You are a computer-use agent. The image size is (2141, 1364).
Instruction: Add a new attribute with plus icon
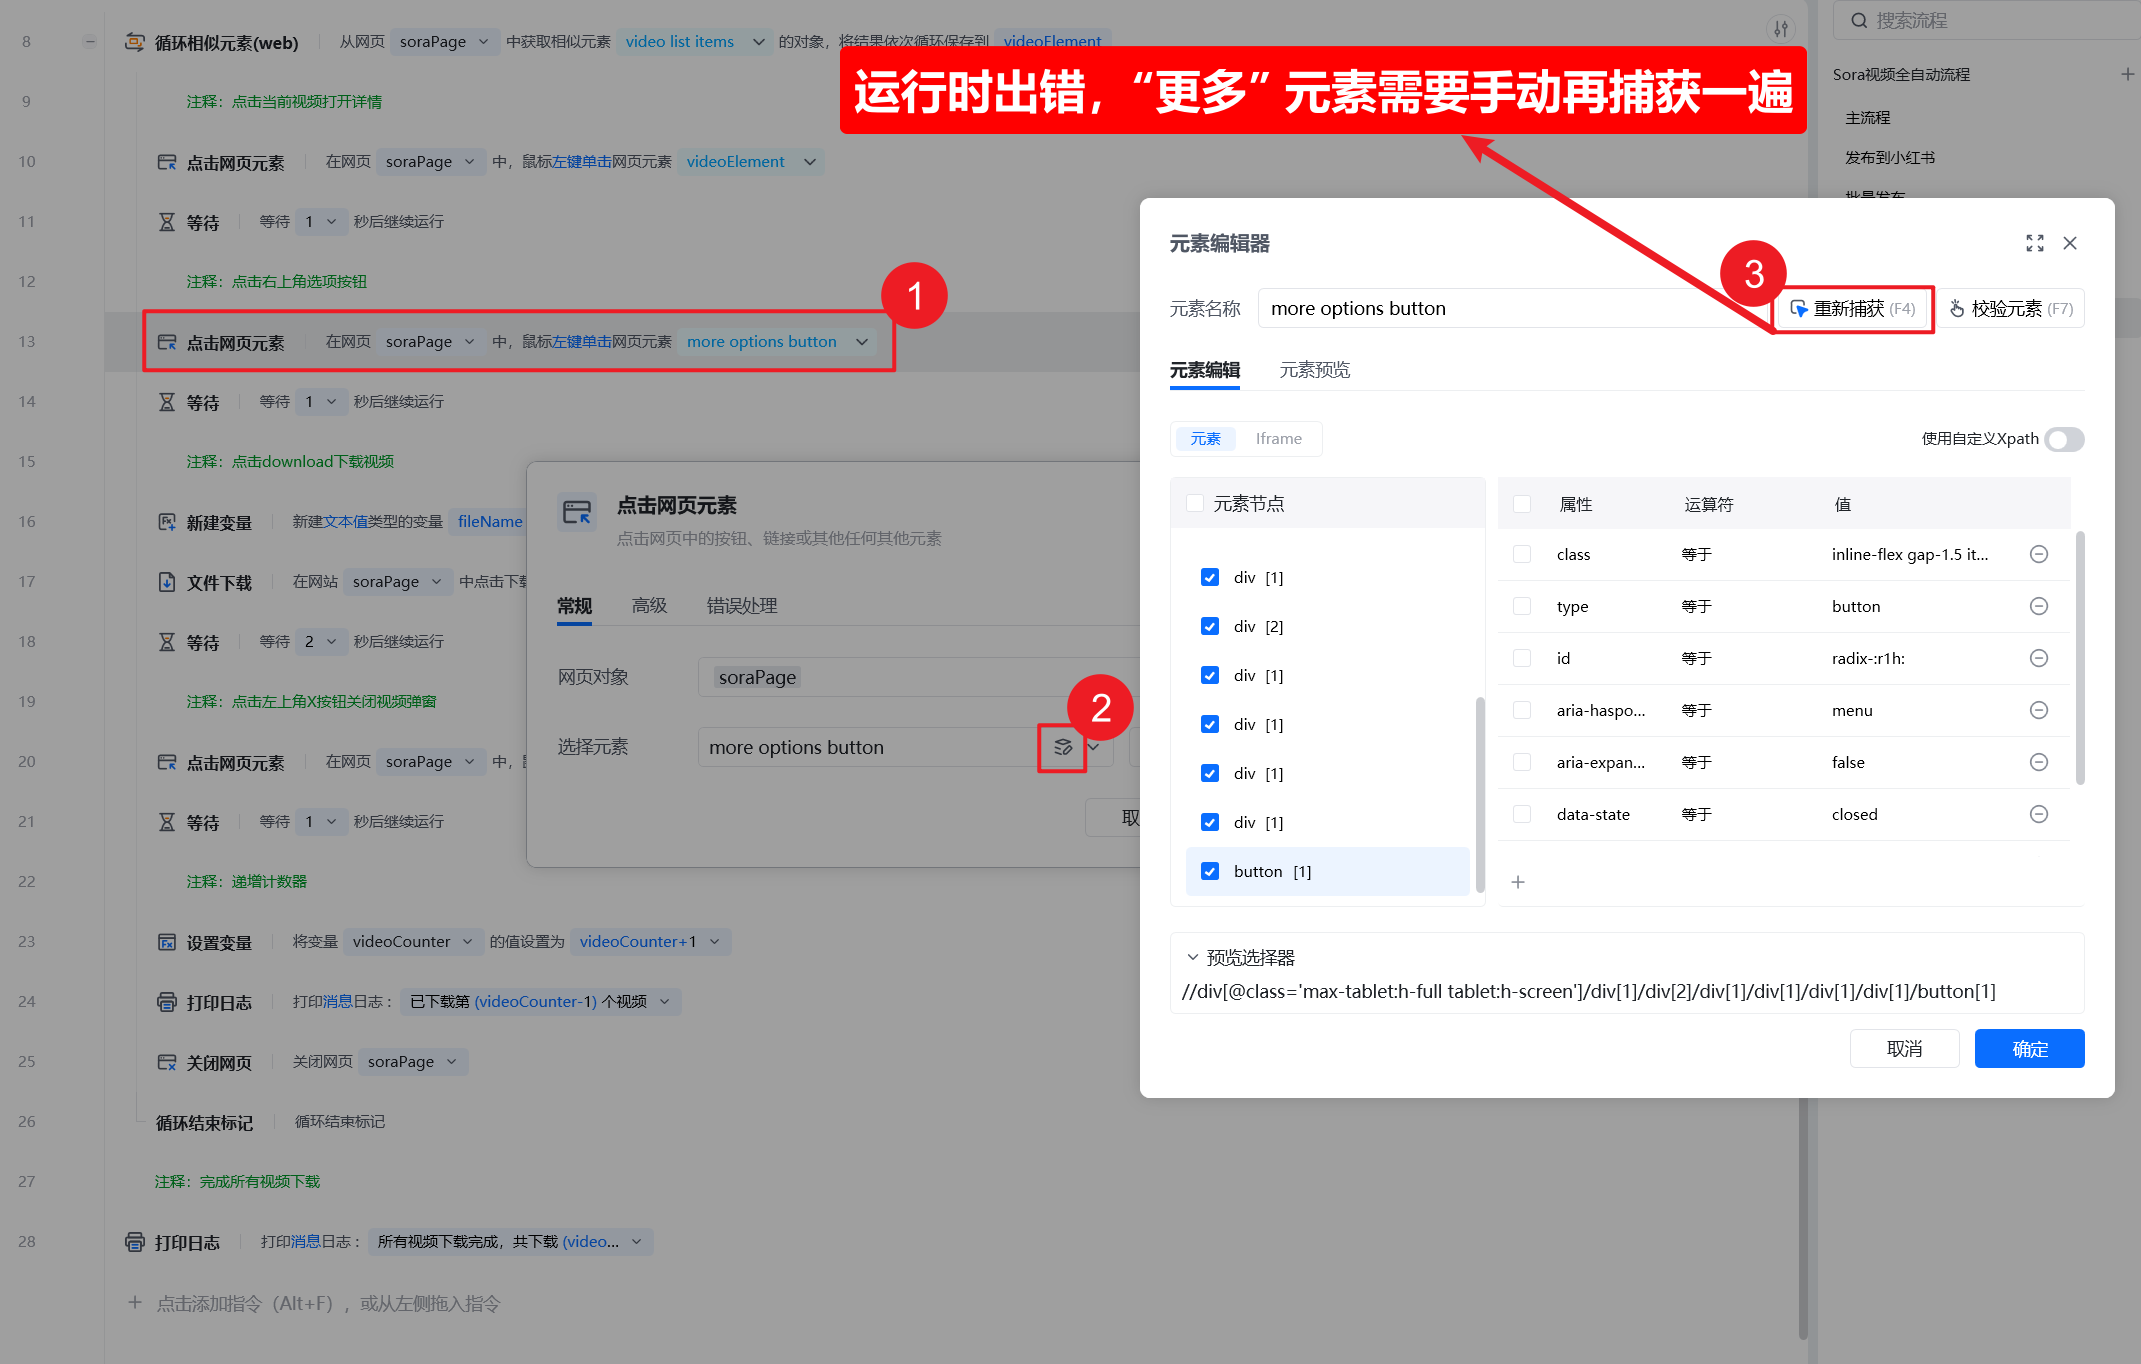(x=1518, y=882)
